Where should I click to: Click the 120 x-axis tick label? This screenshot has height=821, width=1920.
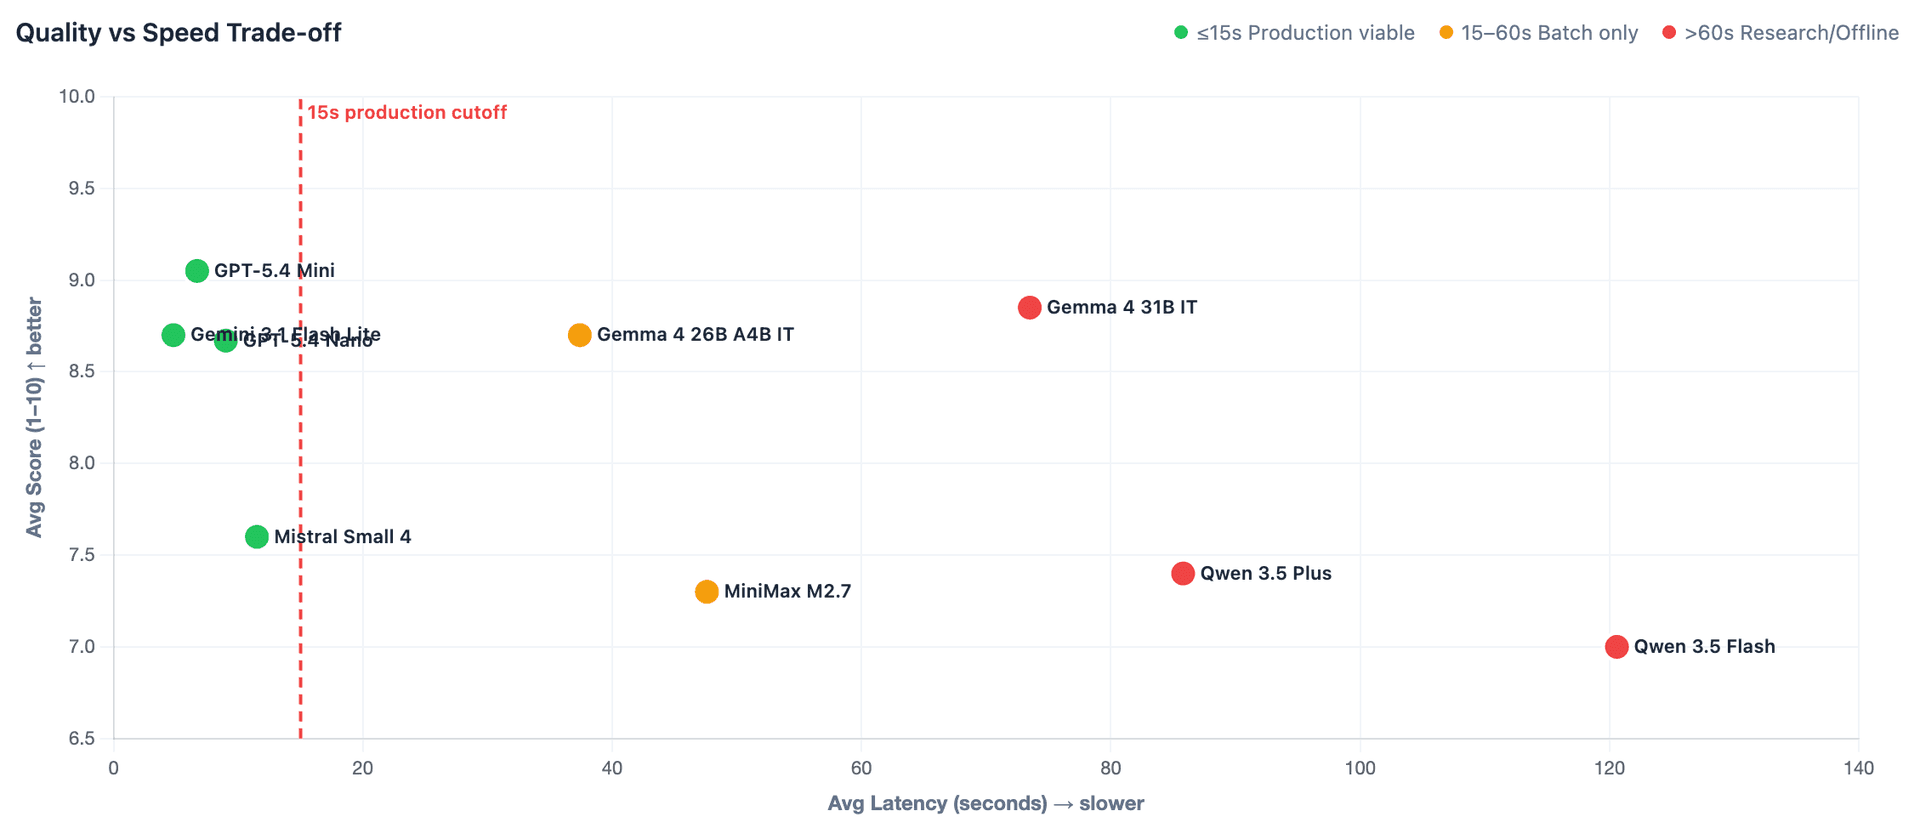coord(1609,769)
